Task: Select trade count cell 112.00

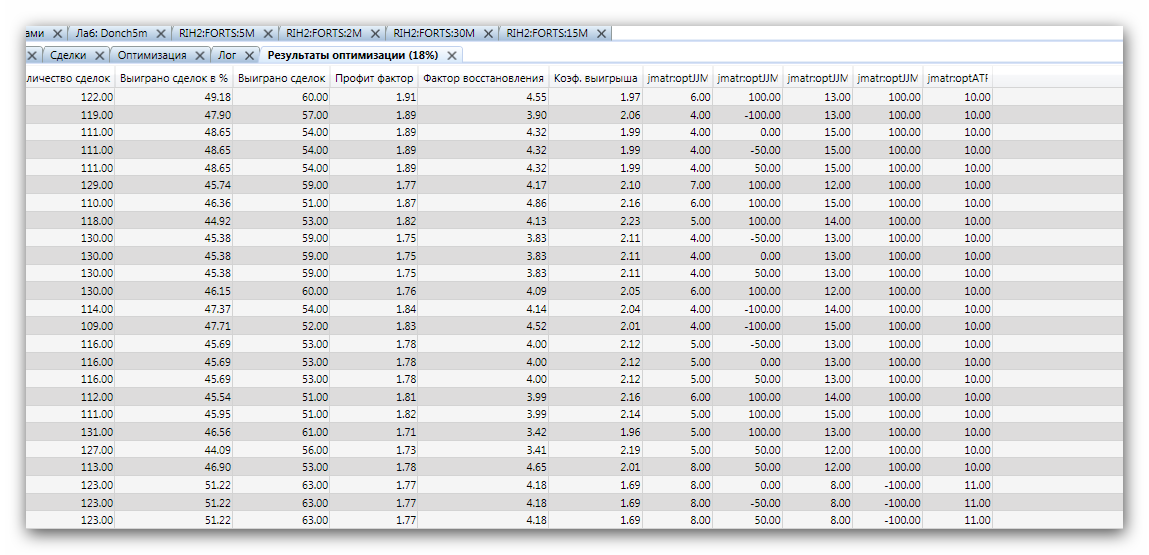Action: coord(70,397)
